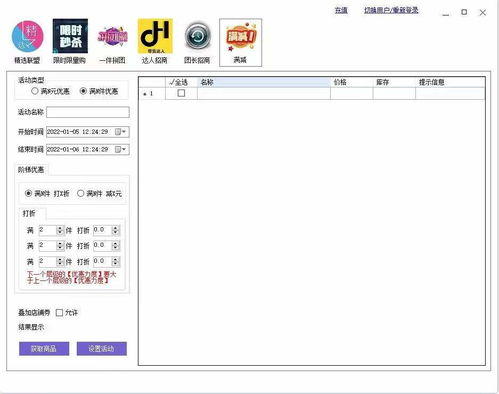
Task: Open the 开始时间 calendar dropdown
Action: (x=121, y=132)
